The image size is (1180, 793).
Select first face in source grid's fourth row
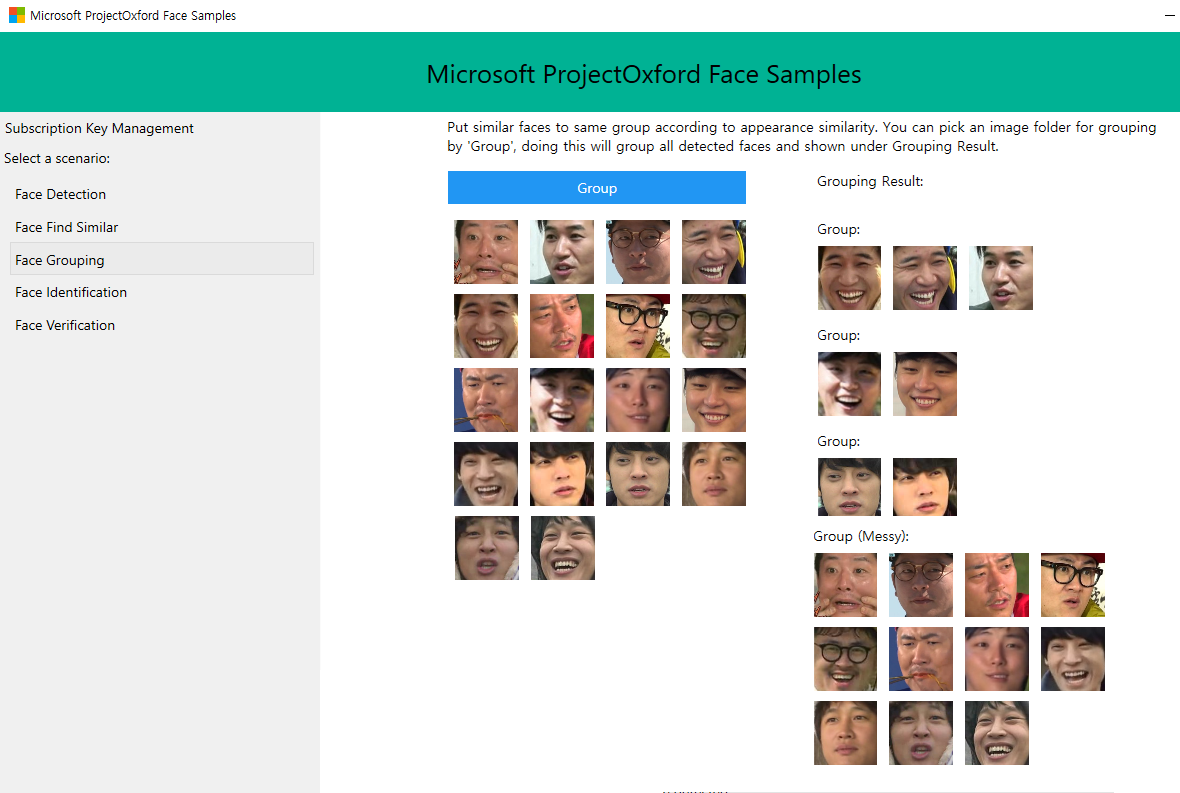tap(486, 474)
